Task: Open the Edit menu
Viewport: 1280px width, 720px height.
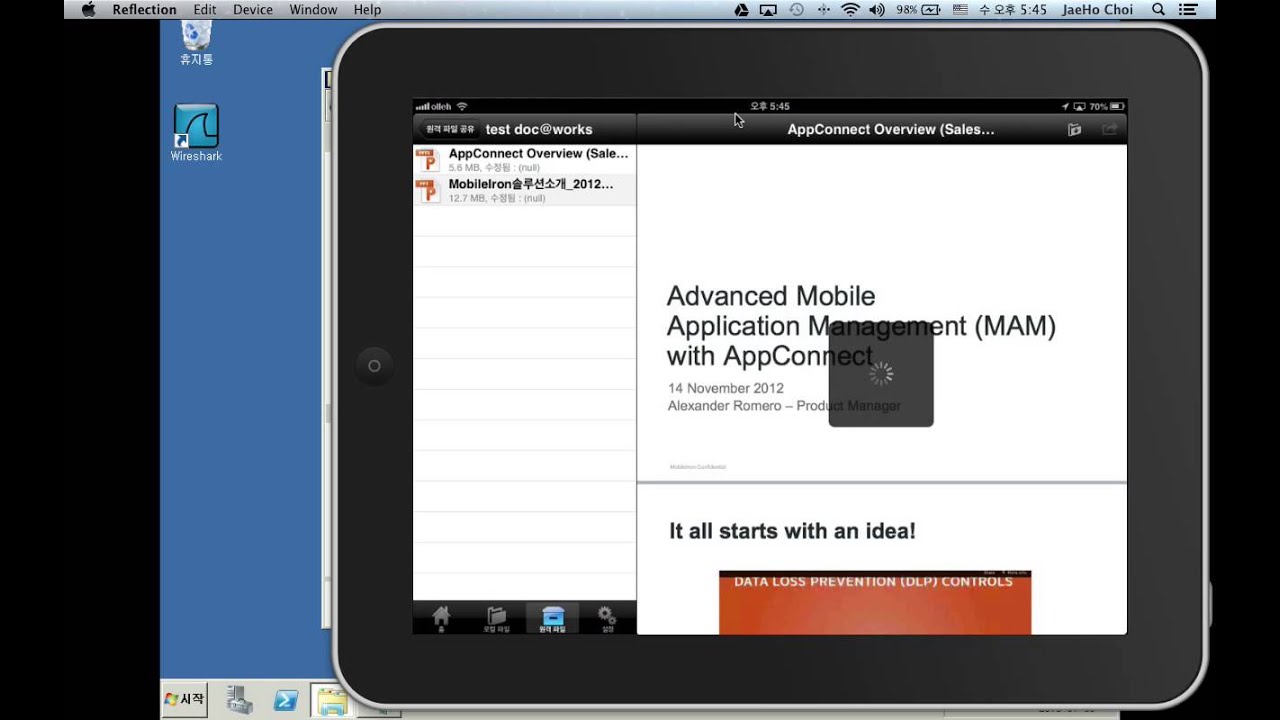Action: tap(205, 9)
